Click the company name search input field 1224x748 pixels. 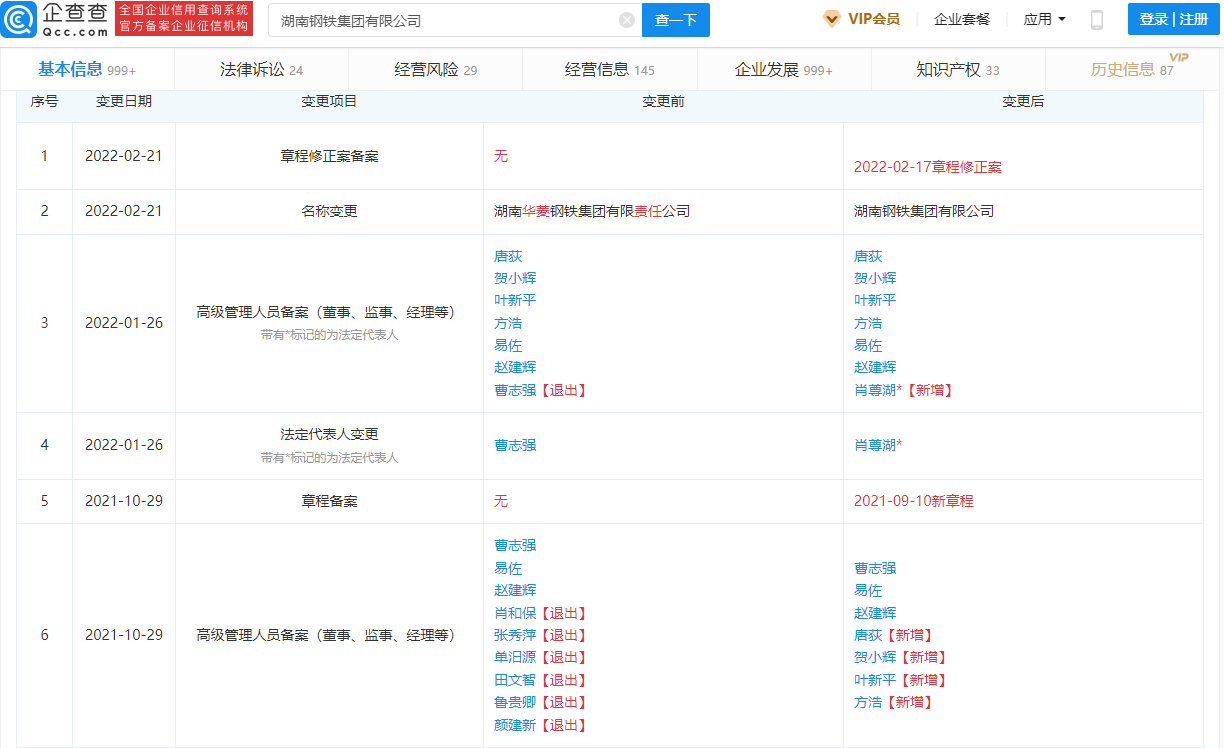pyautogui.click(x=440, y=20)
